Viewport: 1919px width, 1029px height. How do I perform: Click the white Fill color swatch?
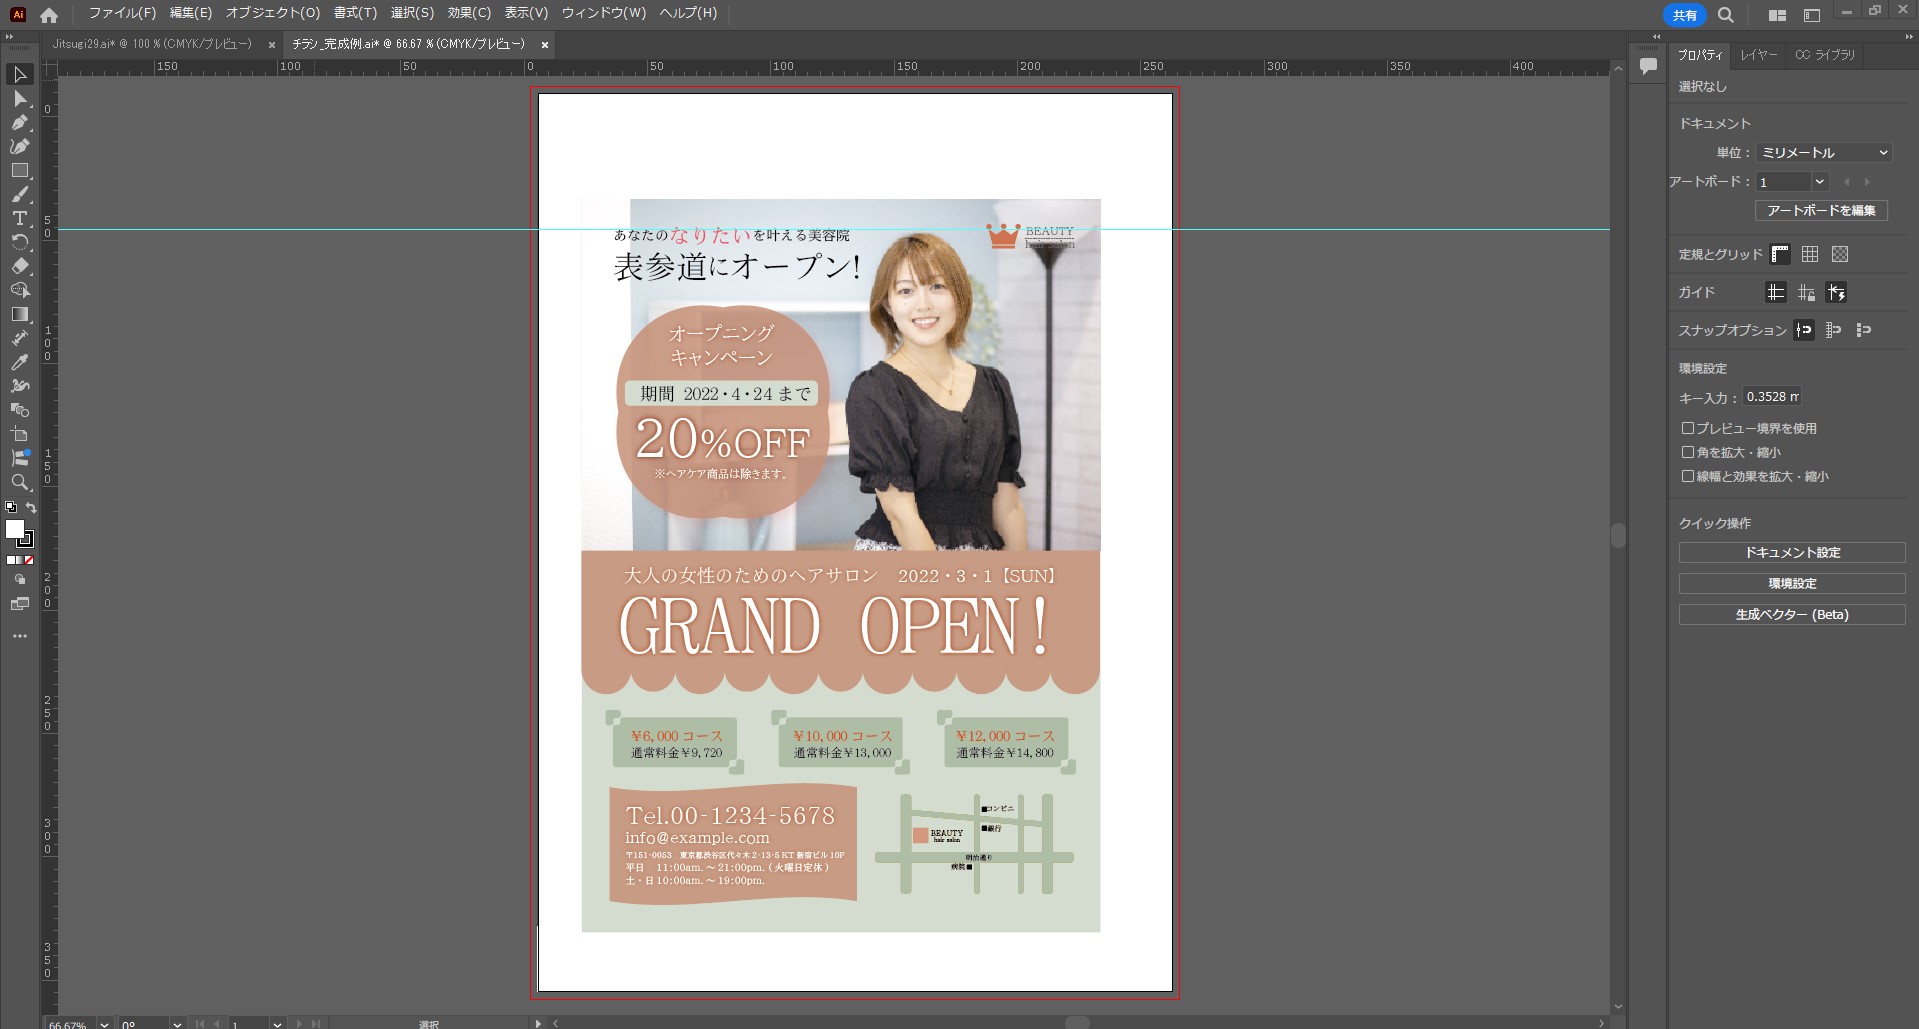tap(13, 528)
